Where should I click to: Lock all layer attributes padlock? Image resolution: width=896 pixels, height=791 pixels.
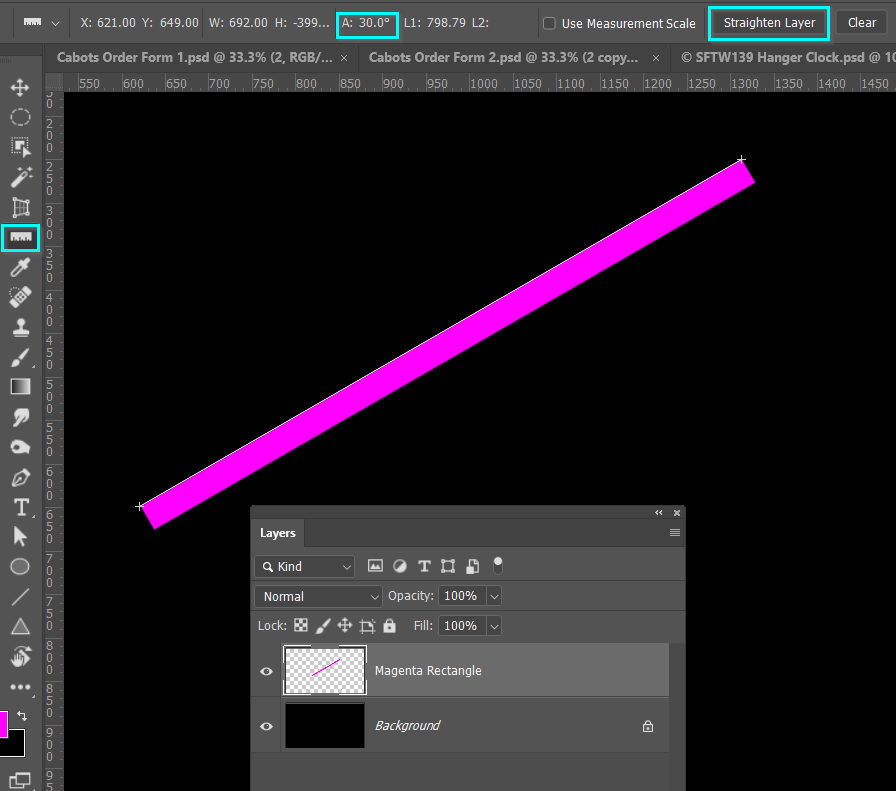[x=389, y=625]
